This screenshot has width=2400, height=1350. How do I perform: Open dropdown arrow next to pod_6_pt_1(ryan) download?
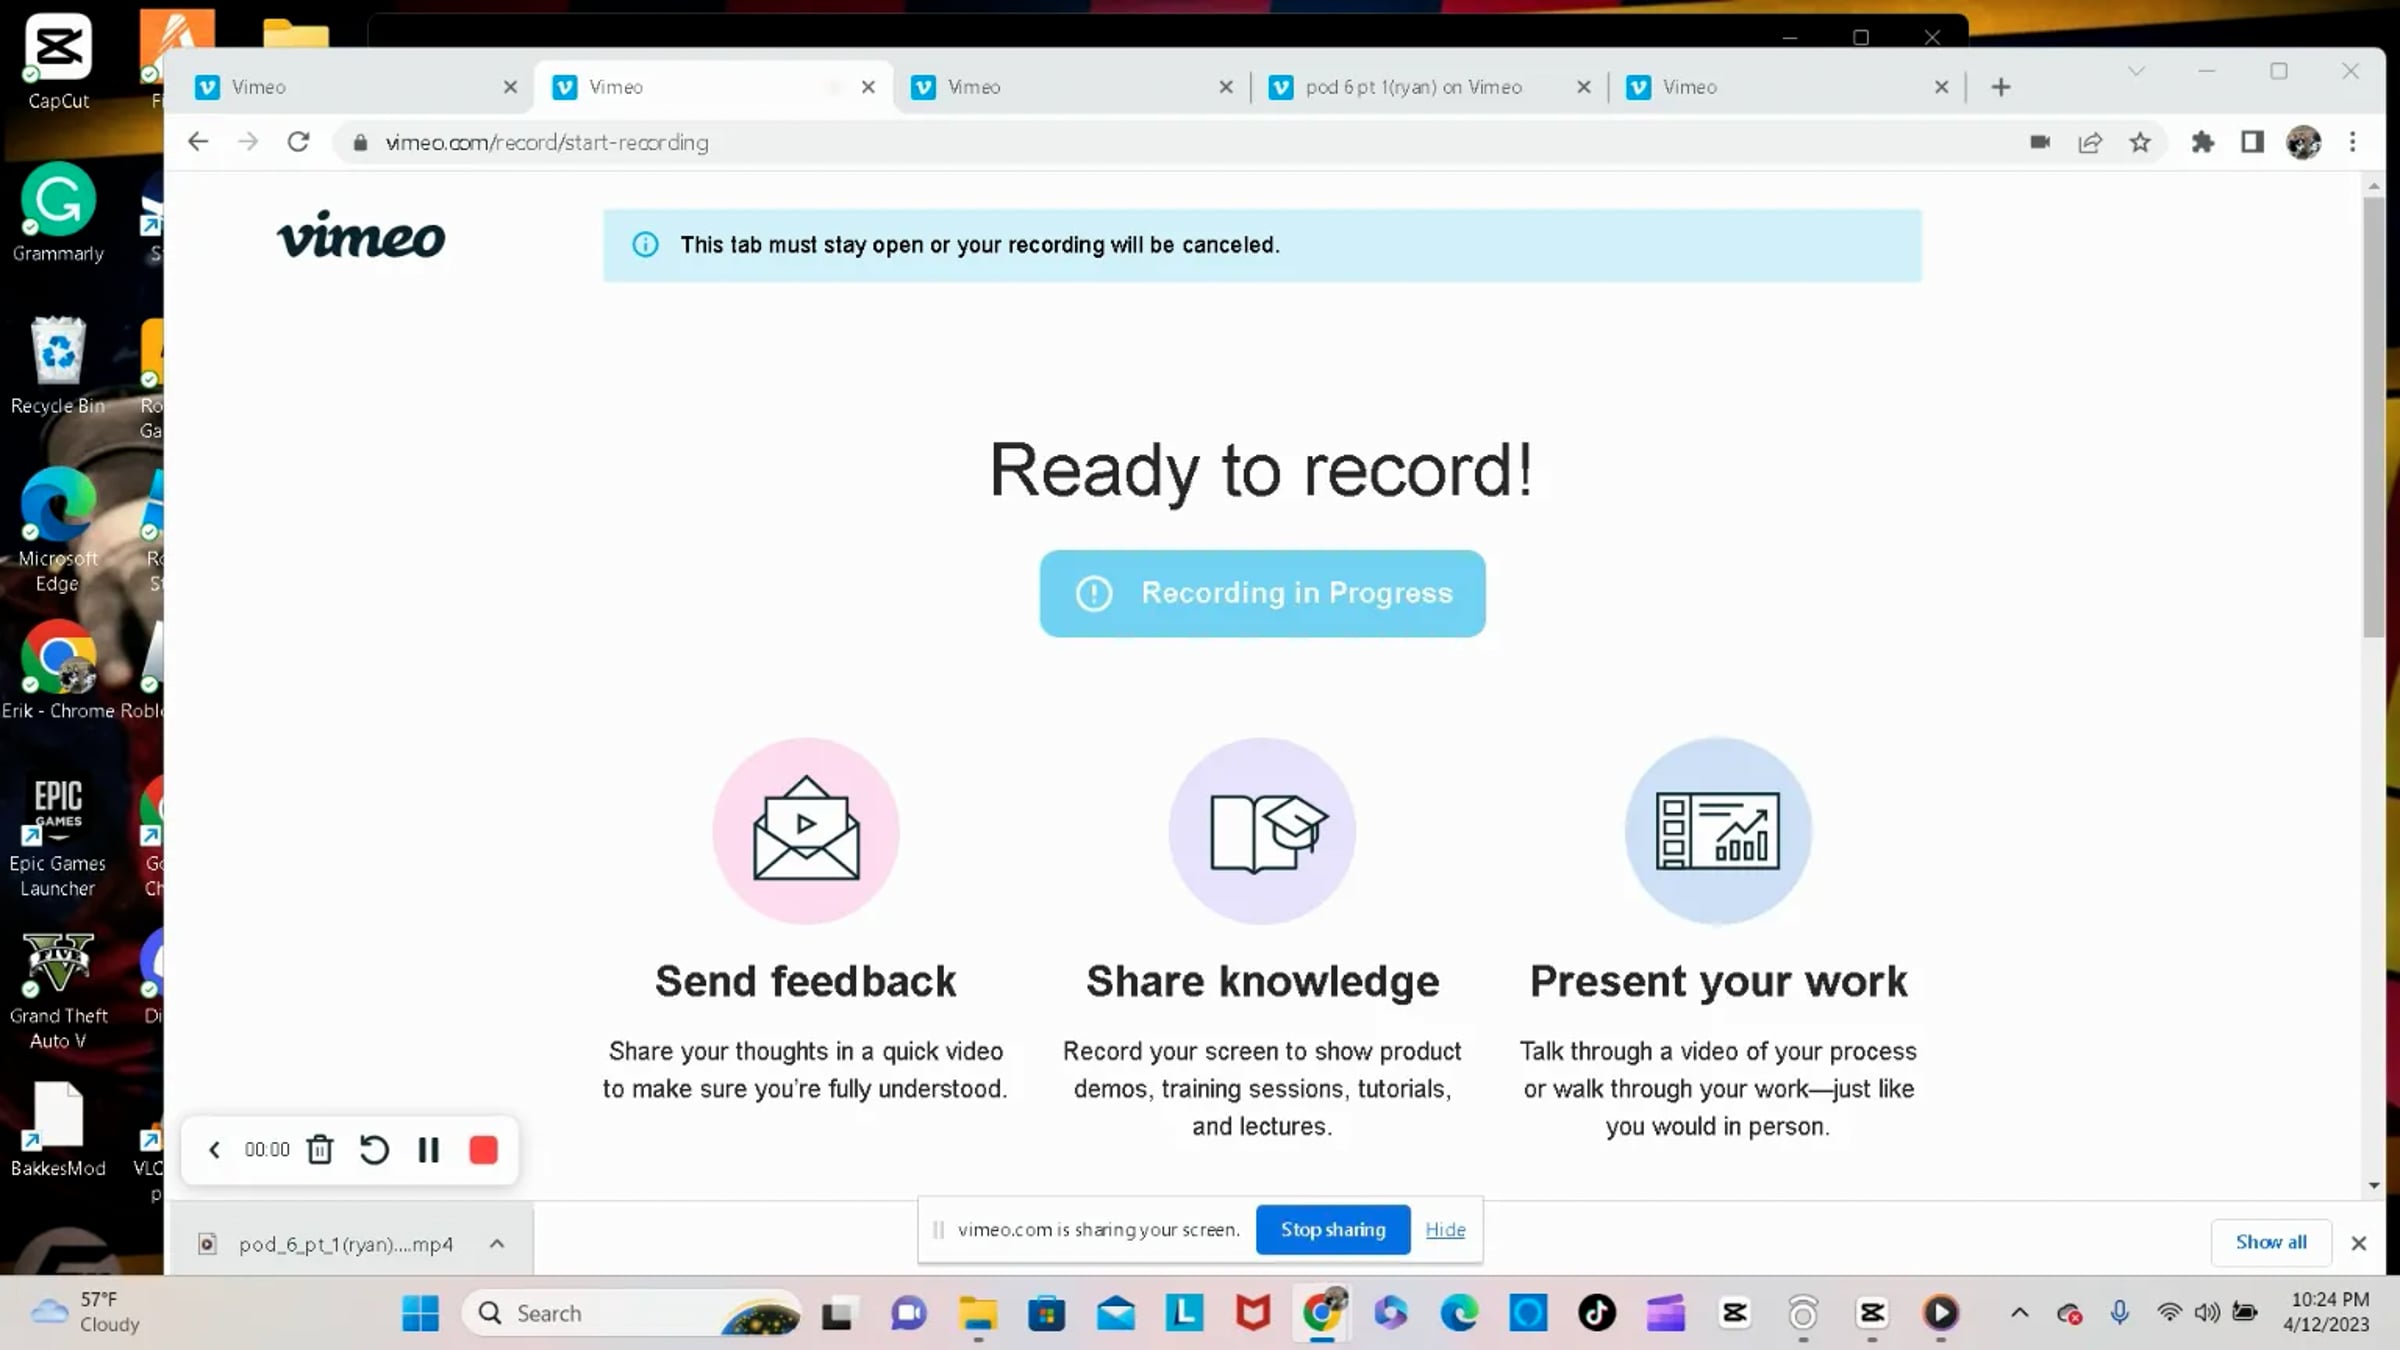click(497, 1243)
